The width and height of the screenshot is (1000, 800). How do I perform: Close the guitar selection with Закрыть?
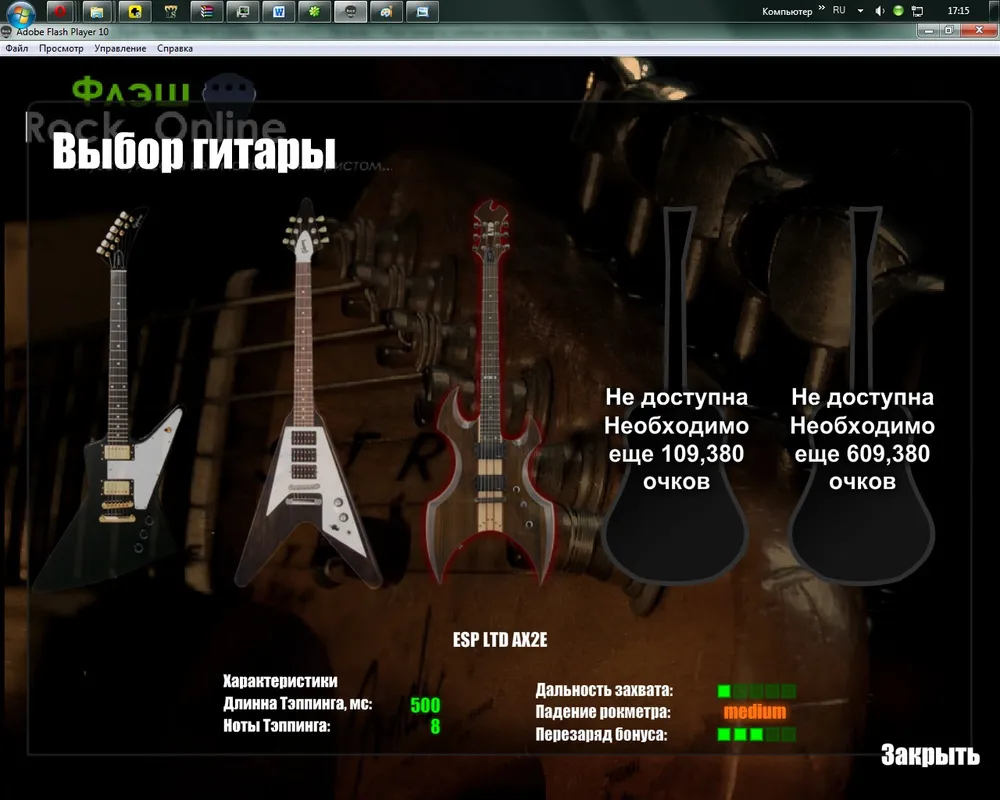[930, 755]
